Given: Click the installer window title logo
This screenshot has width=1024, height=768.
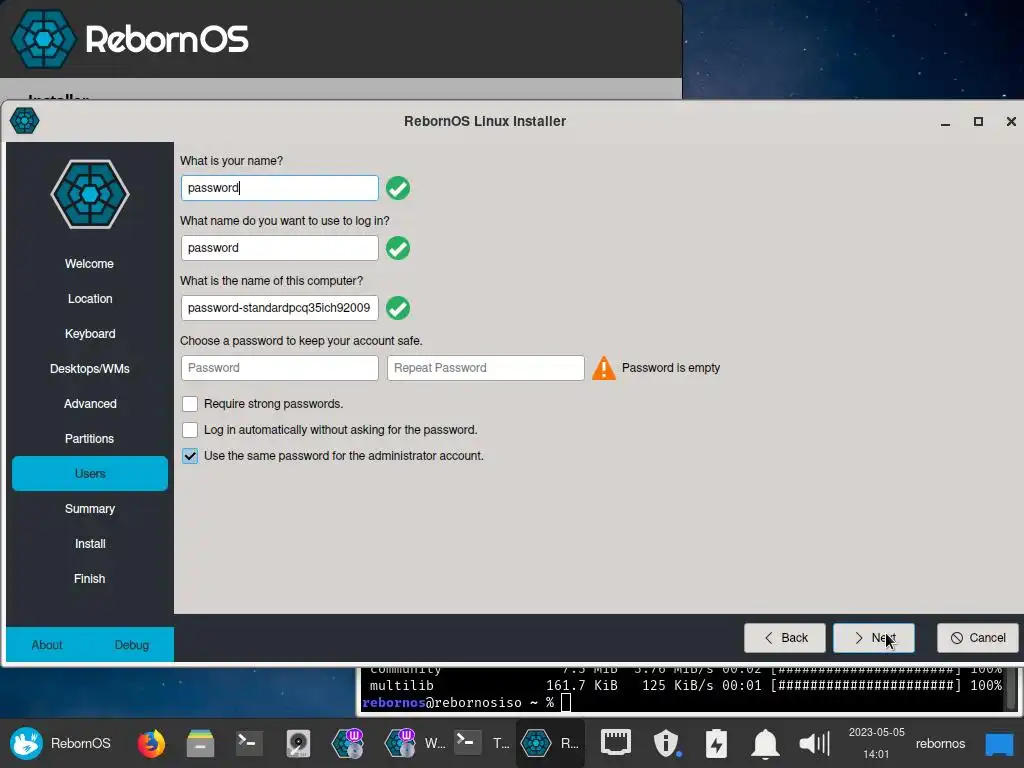Looking at the screenshot, I should coord(25,121).
